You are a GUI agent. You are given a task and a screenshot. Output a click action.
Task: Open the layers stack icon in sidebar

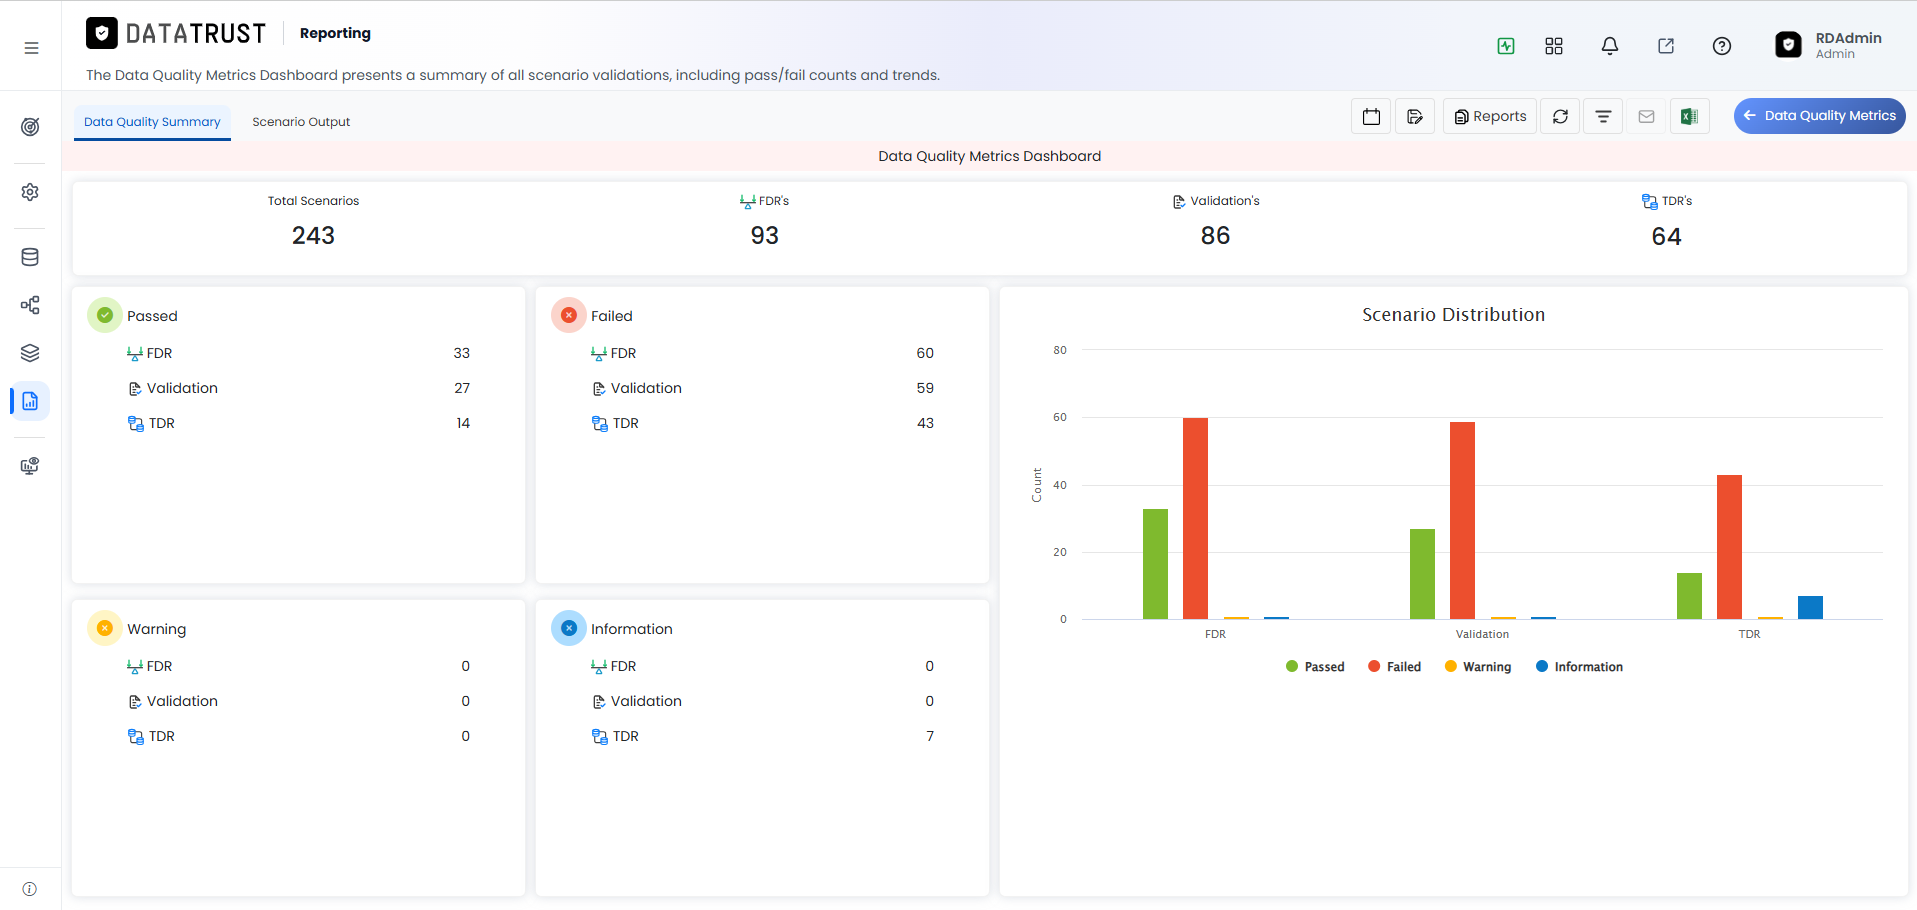[x=30, y=353]
